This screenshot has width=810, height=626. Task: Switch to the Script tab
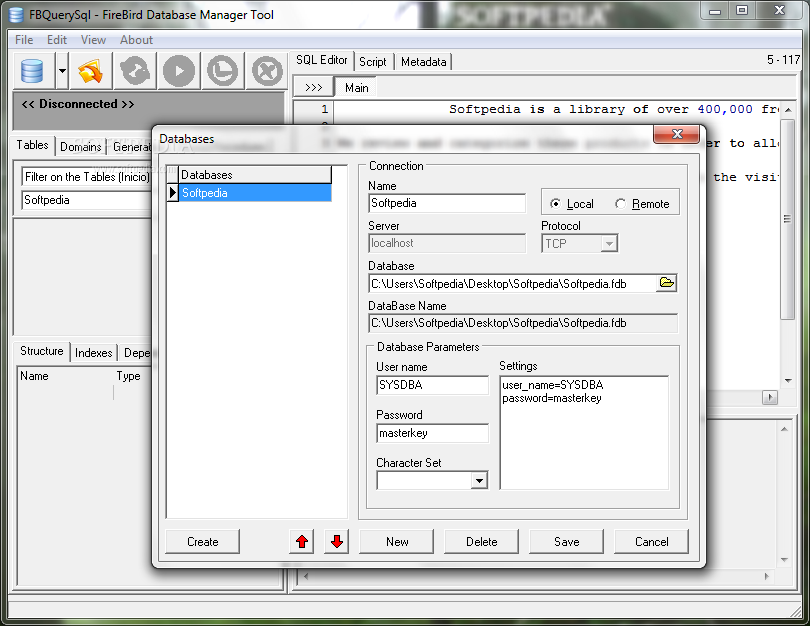click(x=372, y=62)
